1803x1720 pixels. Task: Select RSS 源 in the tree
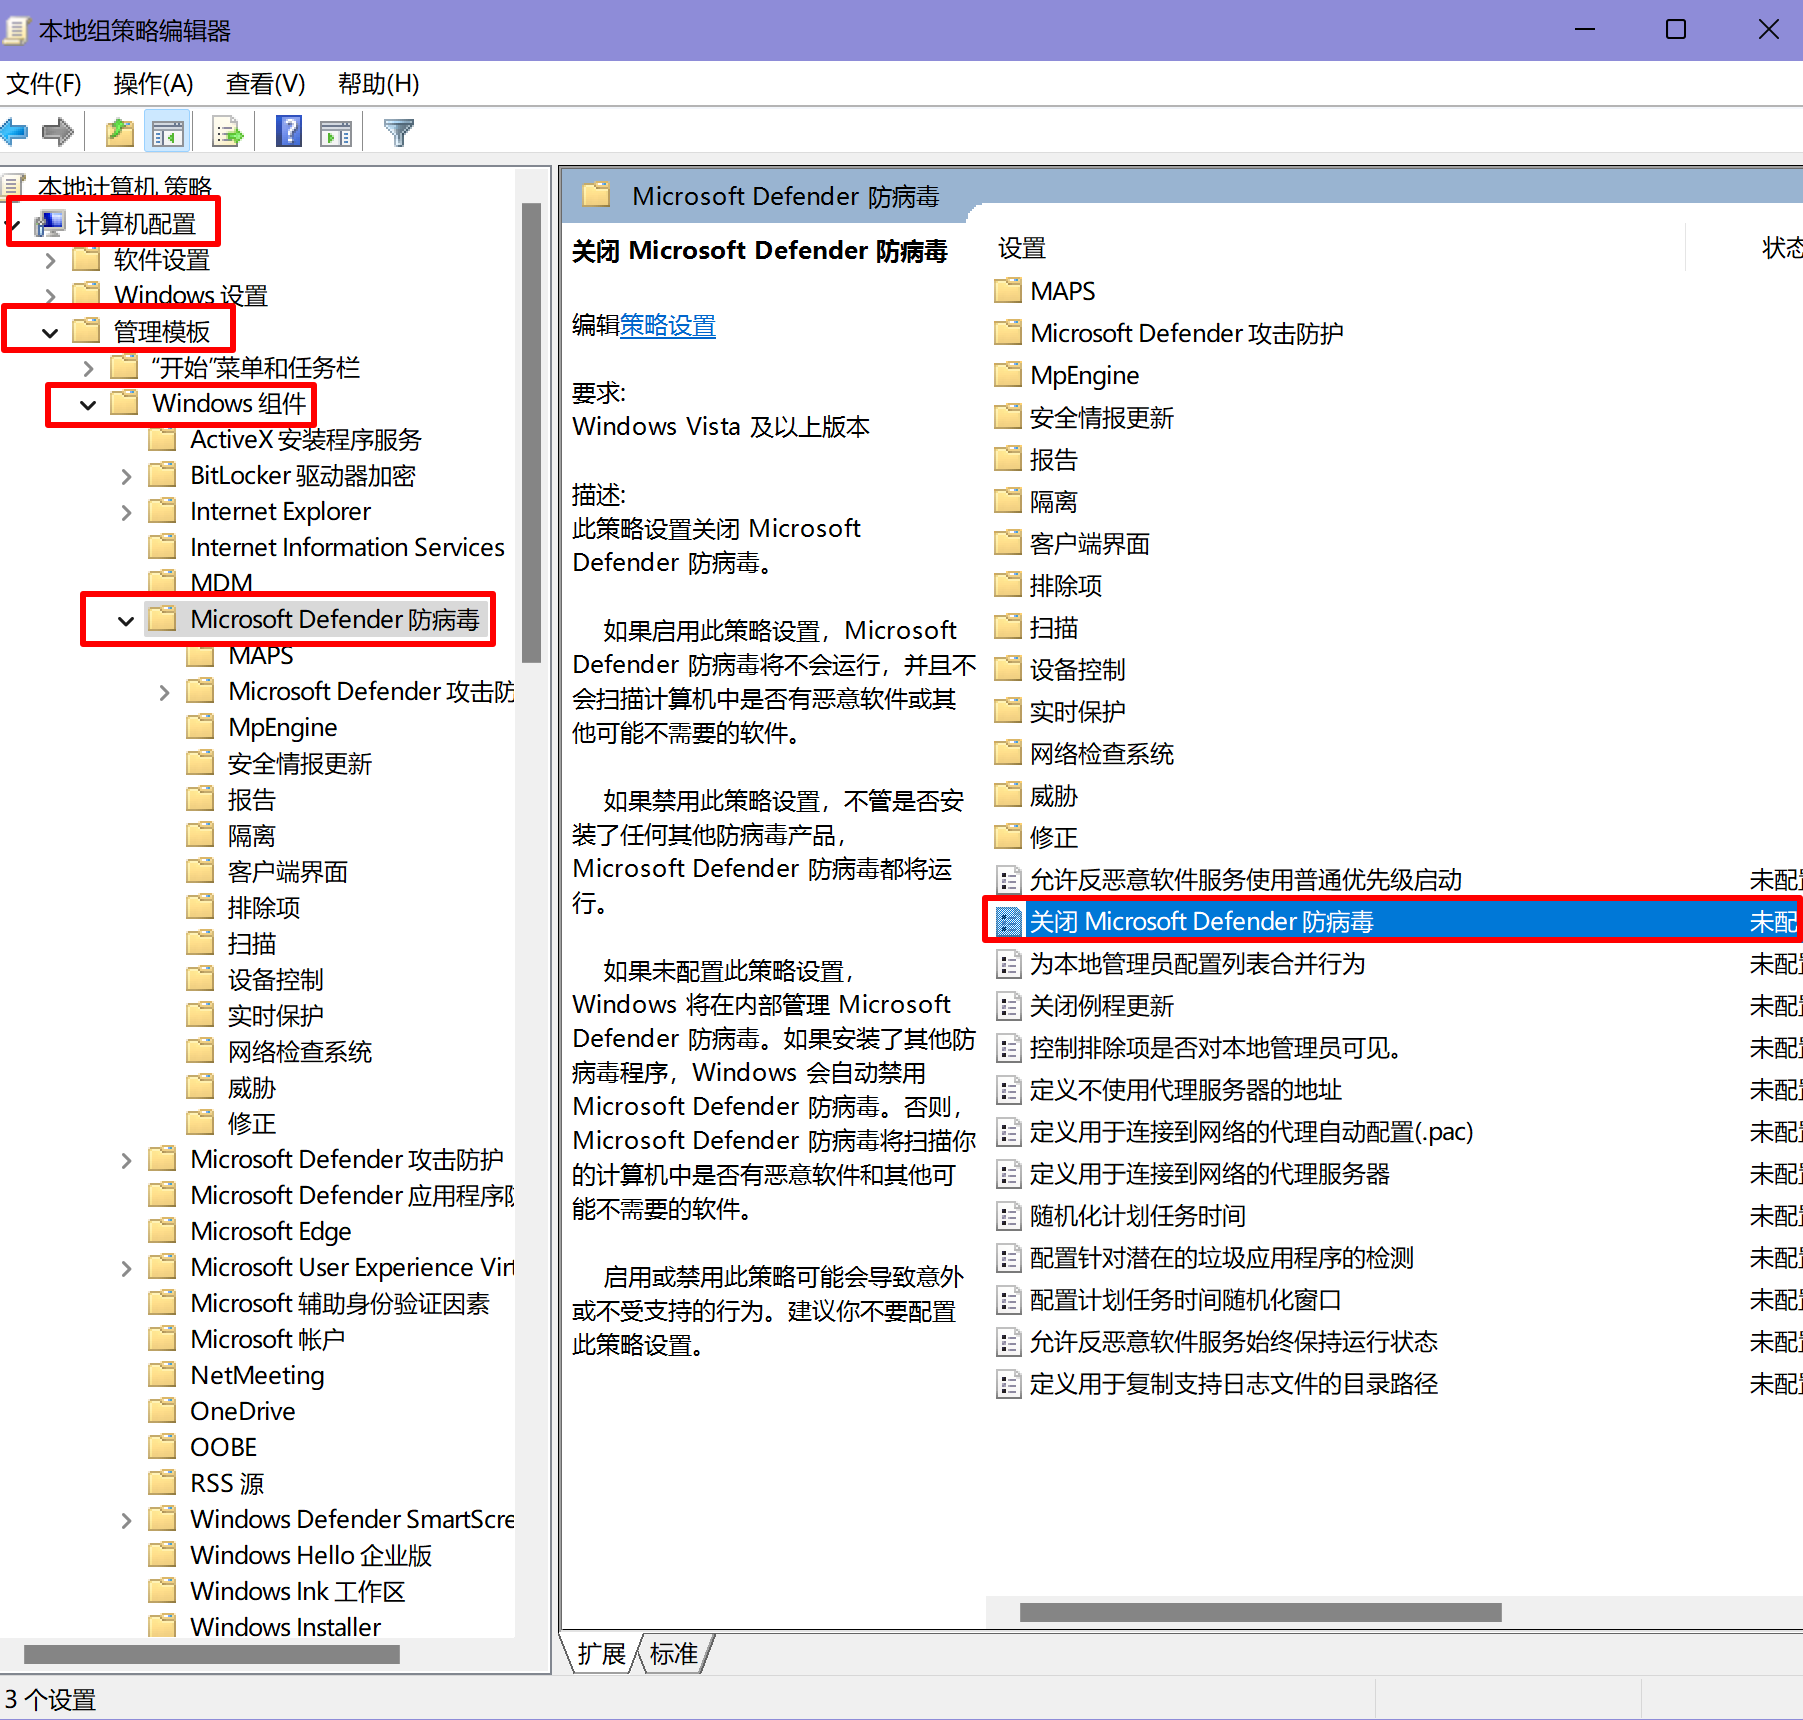pyautogui.click(x=227, y=1483)
